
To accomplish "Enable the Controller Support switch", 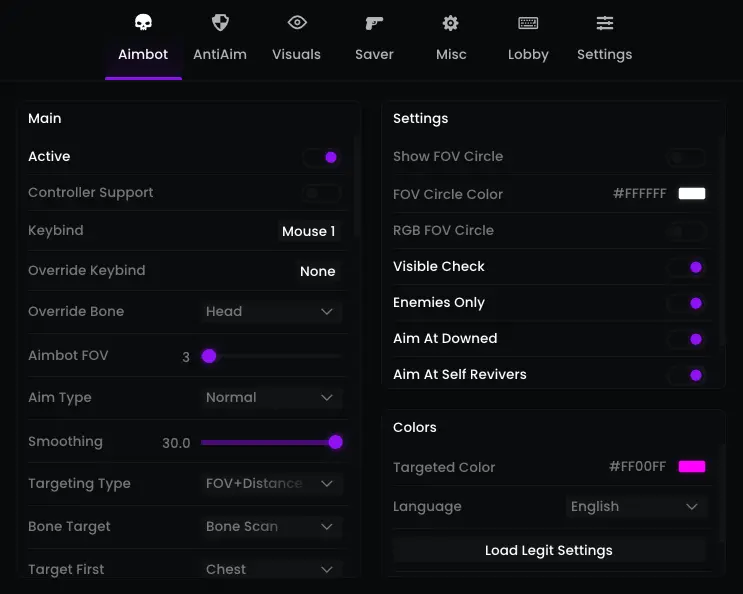I will 322,193.
